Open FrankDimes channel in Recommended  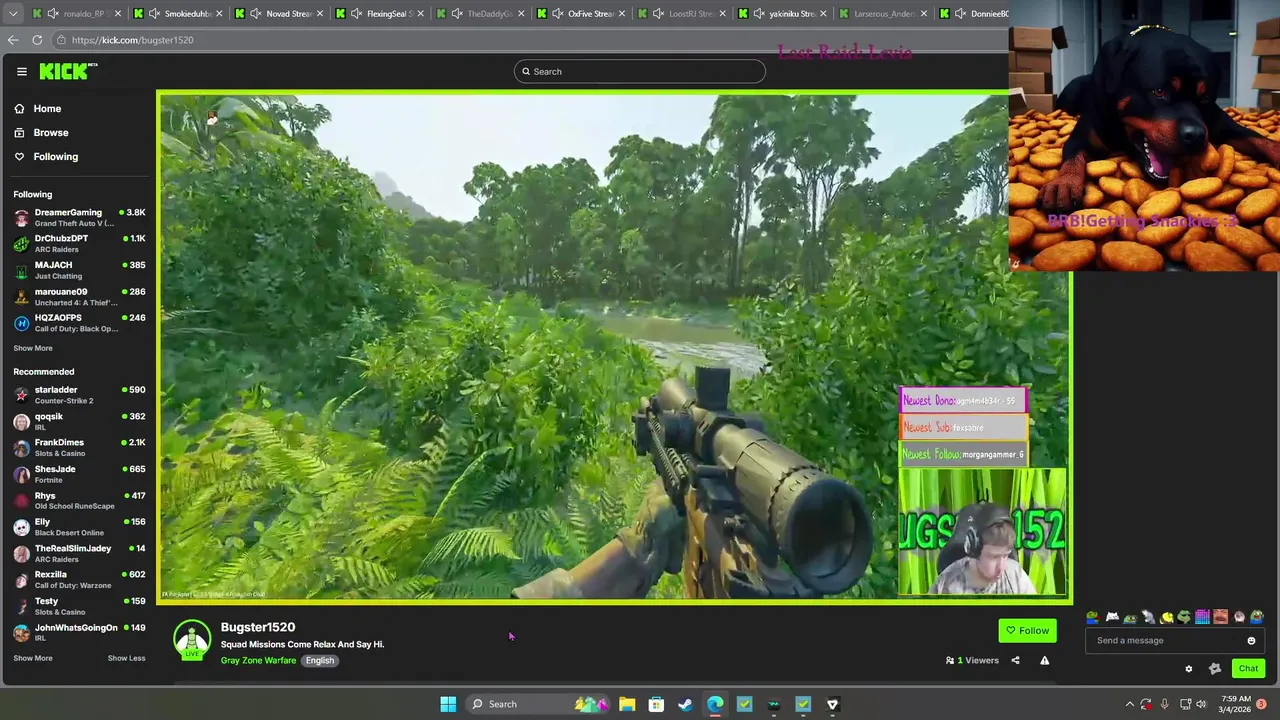coord(80,447)
